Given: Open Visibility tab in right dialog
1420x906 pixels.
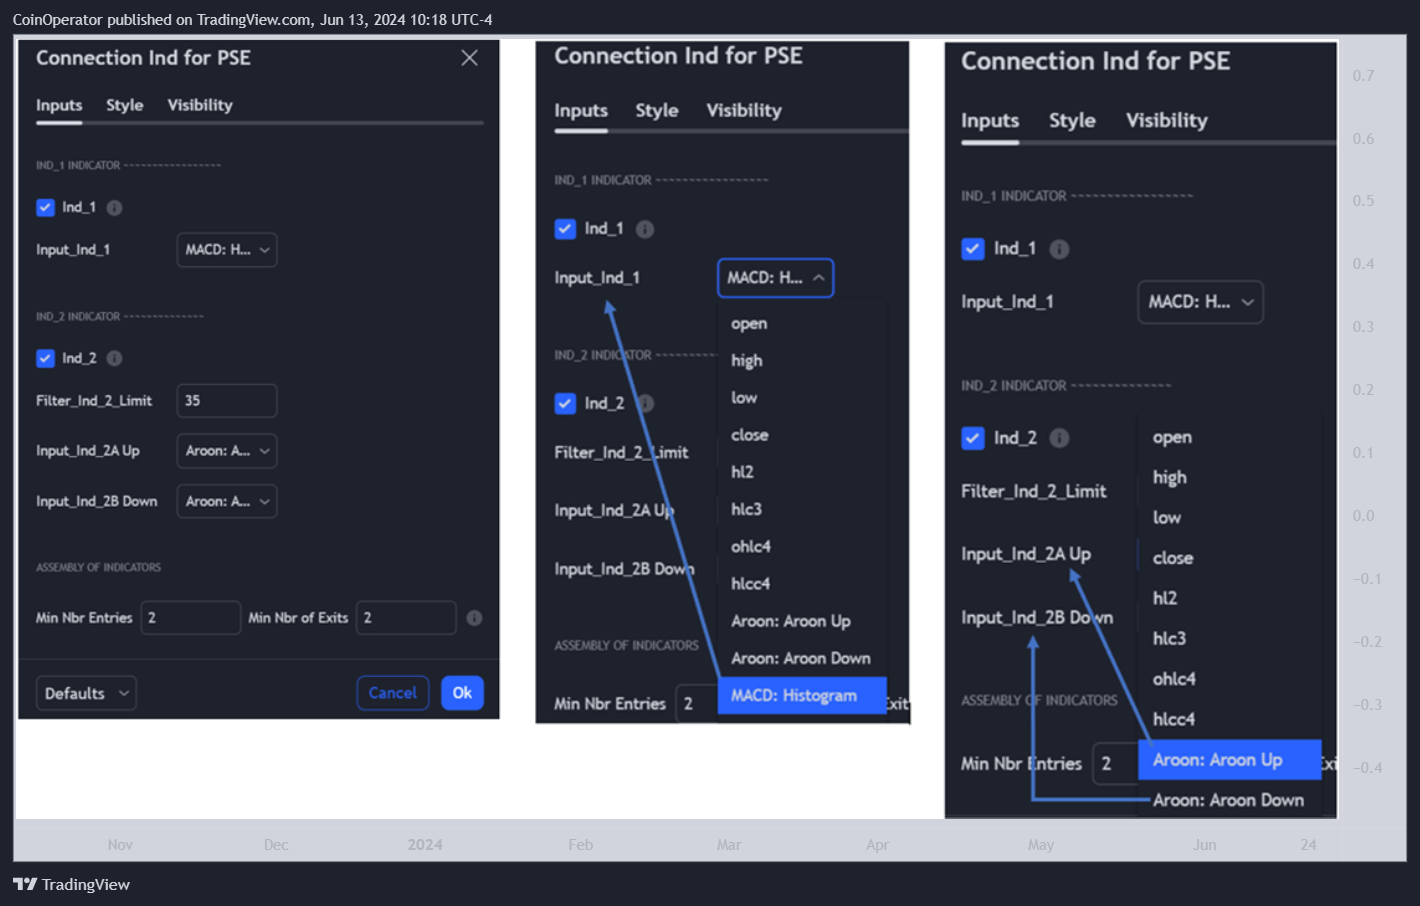Looking at the screenshot, I should [x=1167, y=121].
